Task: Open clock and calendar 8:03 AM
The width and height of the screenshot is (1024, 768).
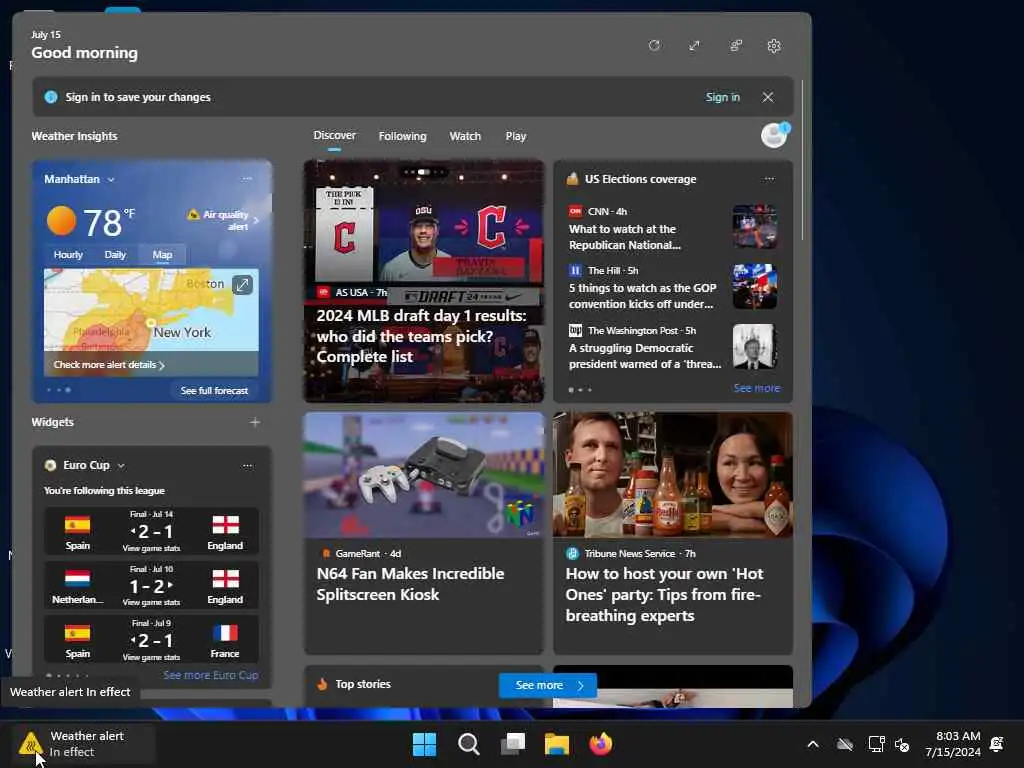Action: 953,744
